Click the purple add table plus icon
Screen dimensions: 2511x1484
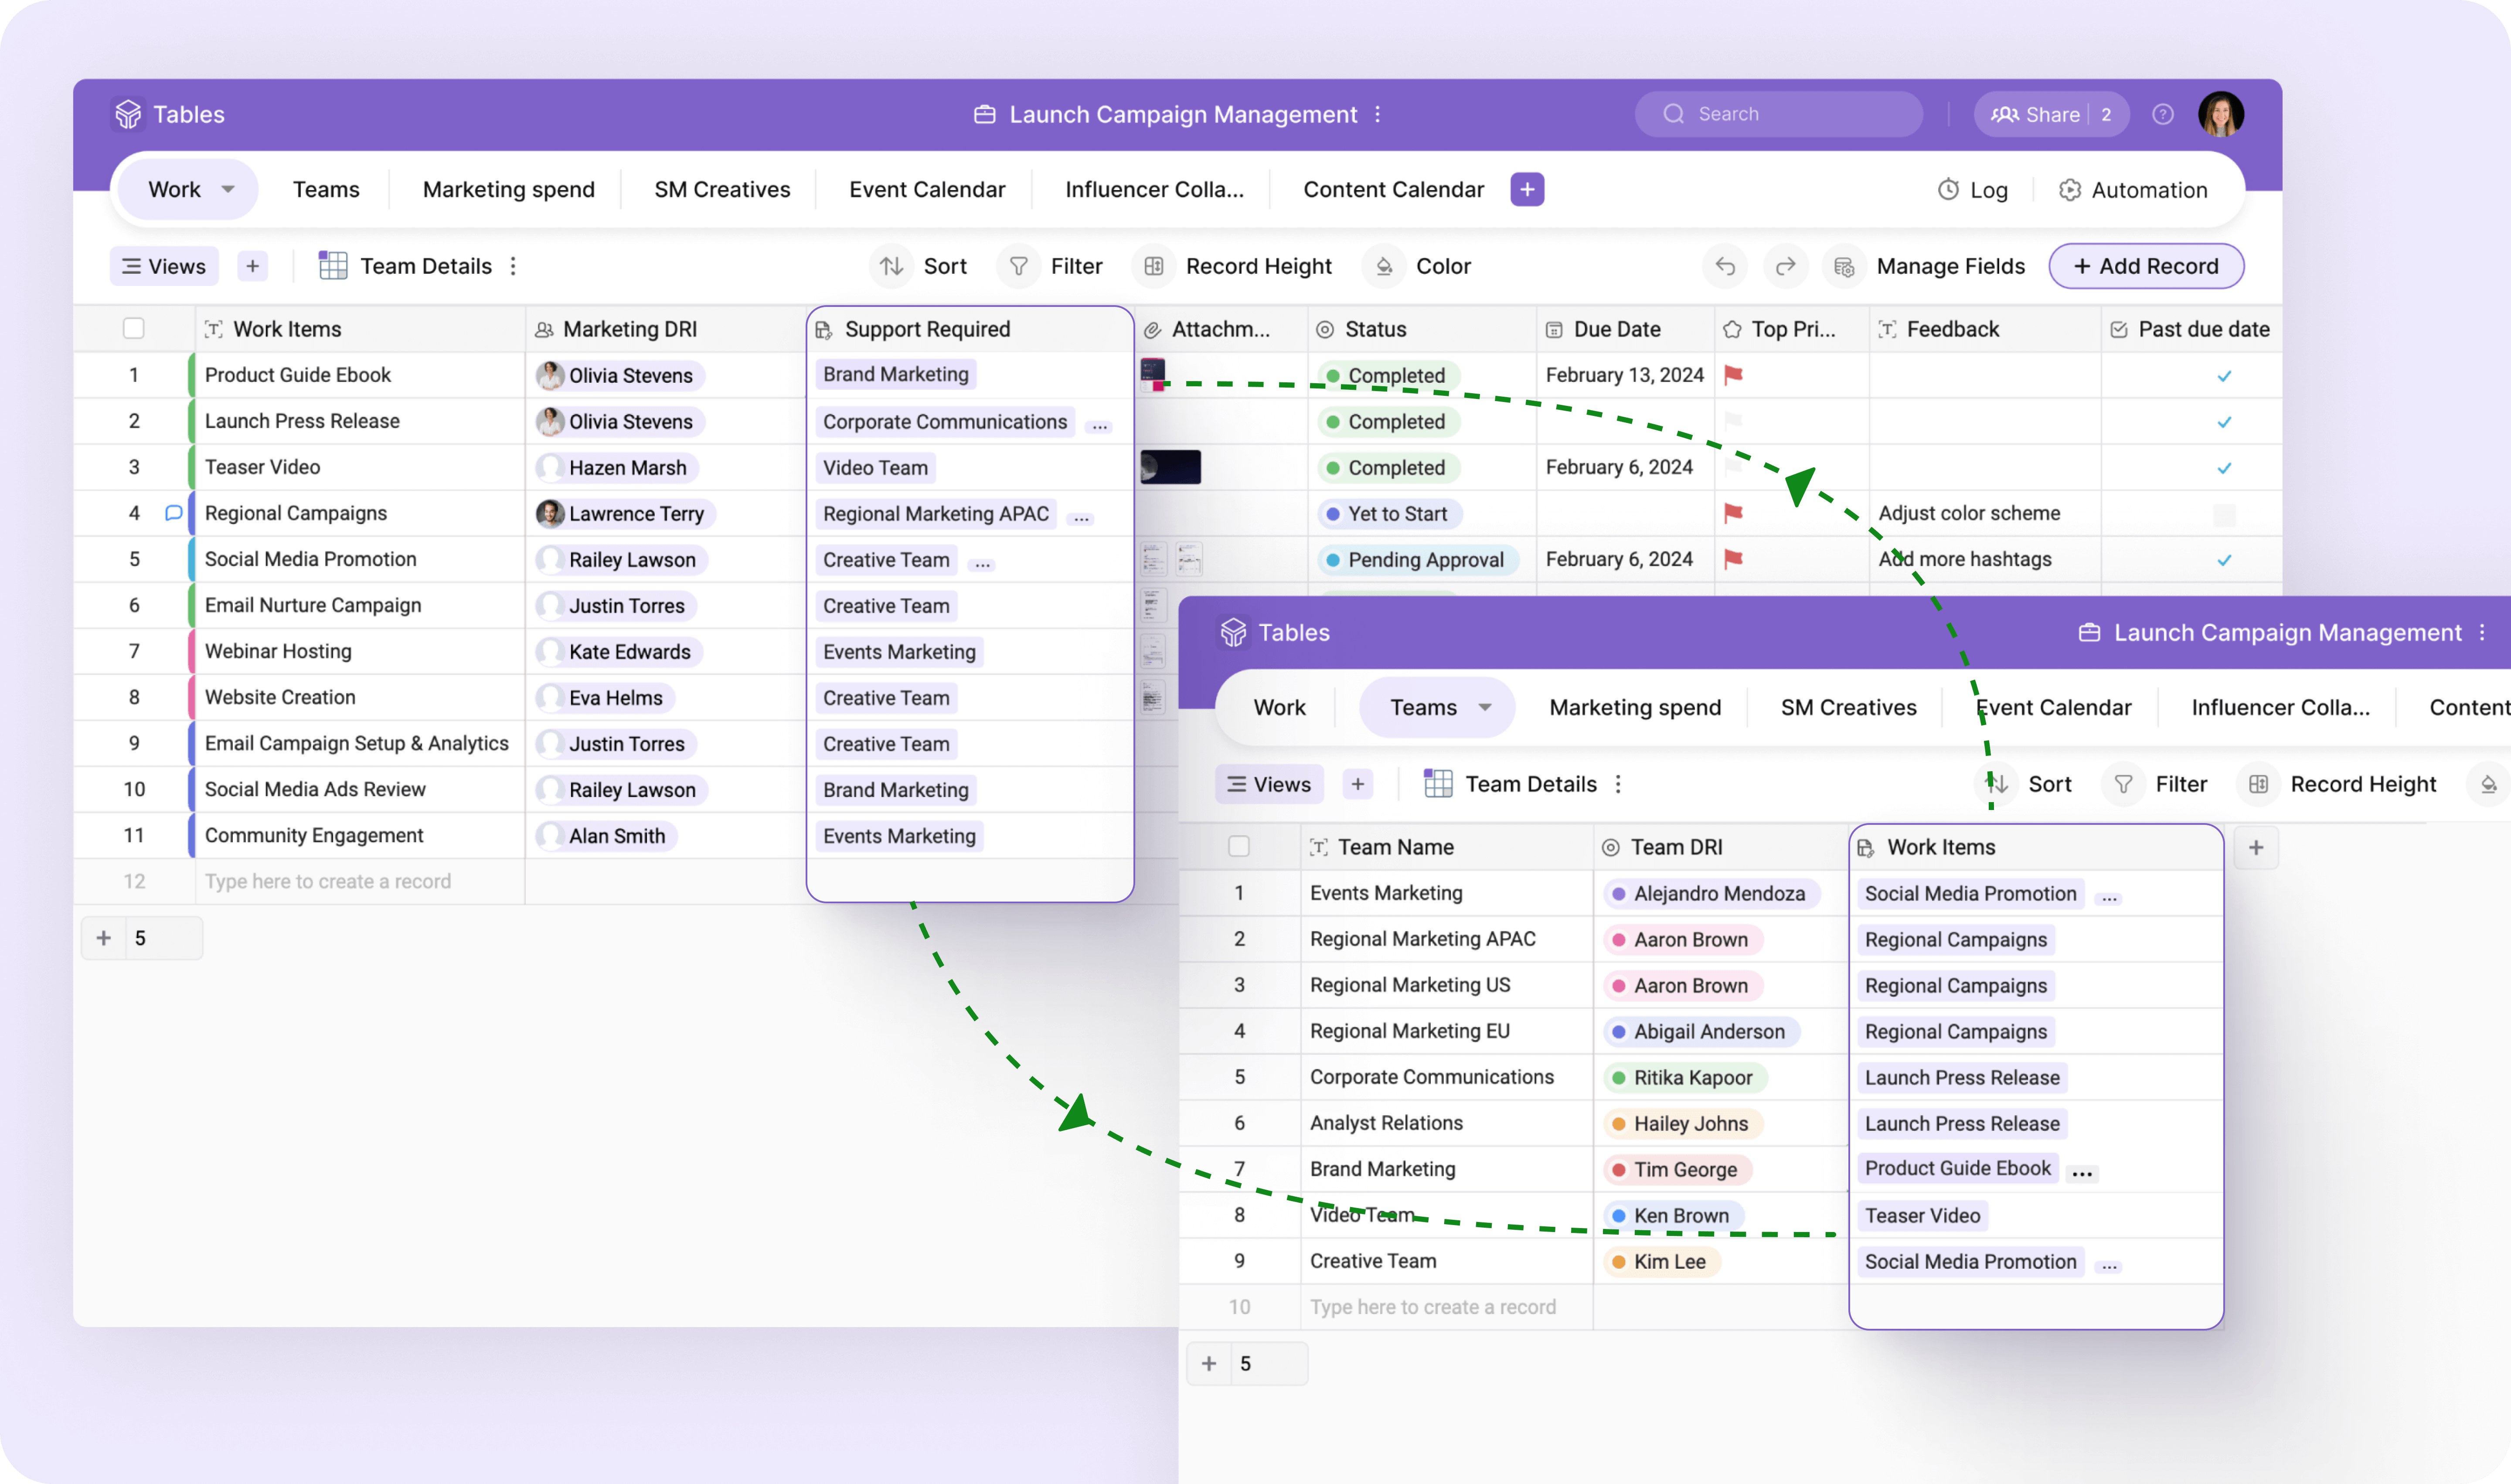pos(1527,189)
